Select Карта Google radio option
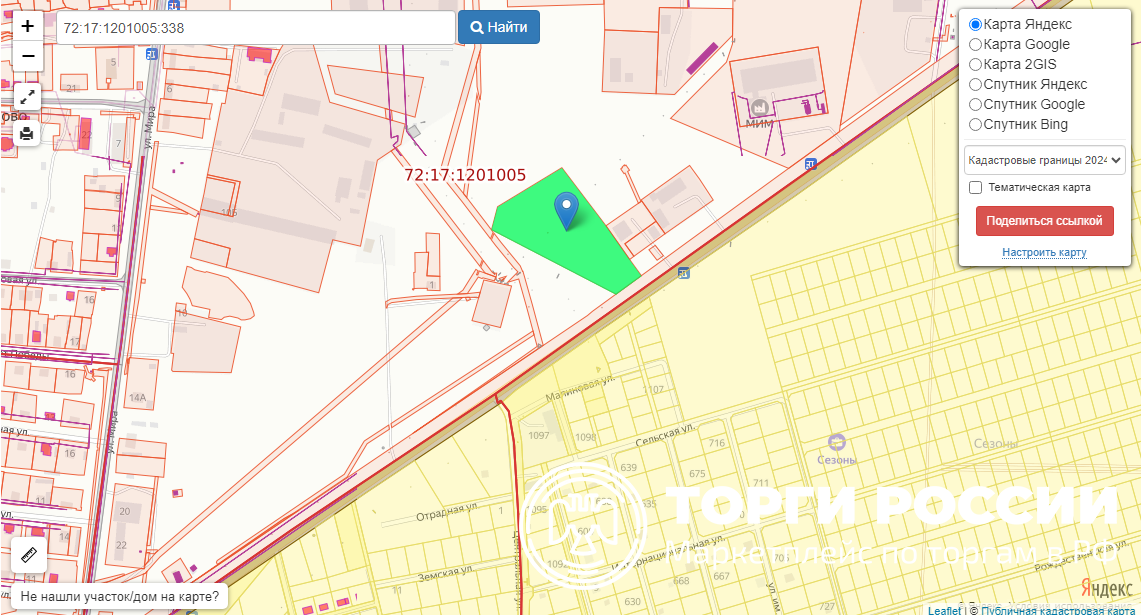Image resolution: width=1142 pixels, height=615 pixels. pos(976,44)
